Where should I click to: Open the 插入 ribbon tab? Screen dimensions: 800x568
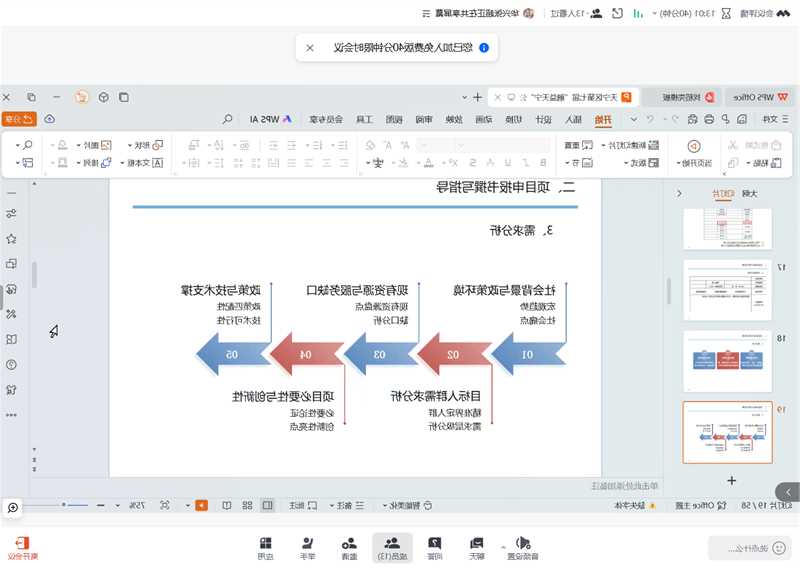coord(573,119)
